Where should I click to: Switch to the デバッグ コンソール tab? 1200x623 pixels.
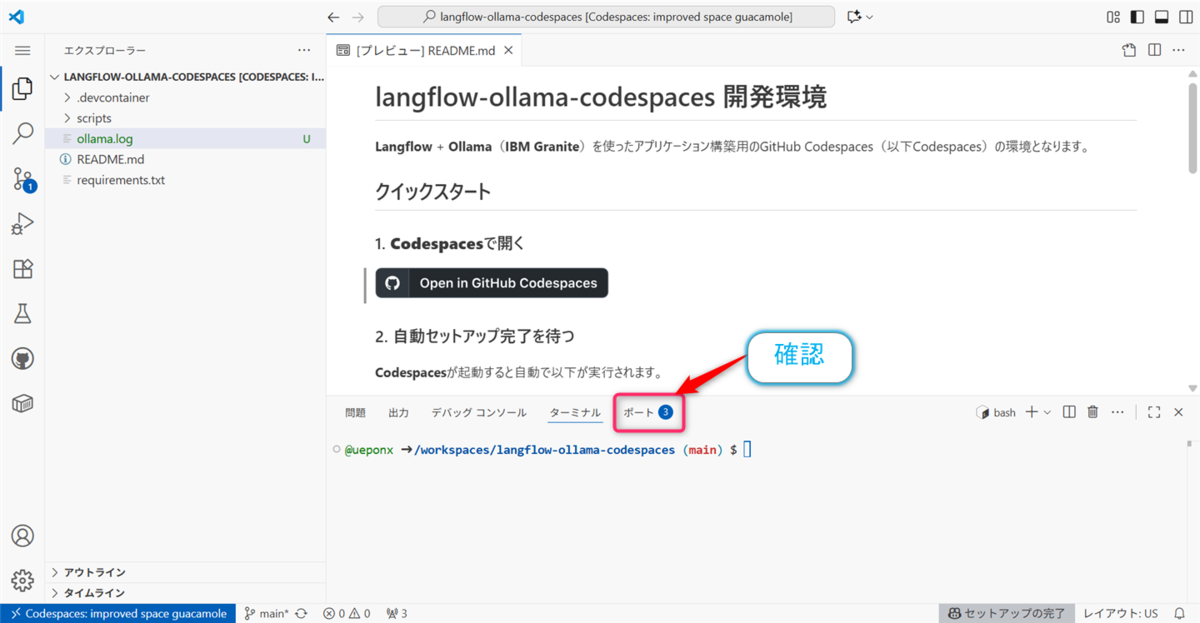click(x=479, y=412)
